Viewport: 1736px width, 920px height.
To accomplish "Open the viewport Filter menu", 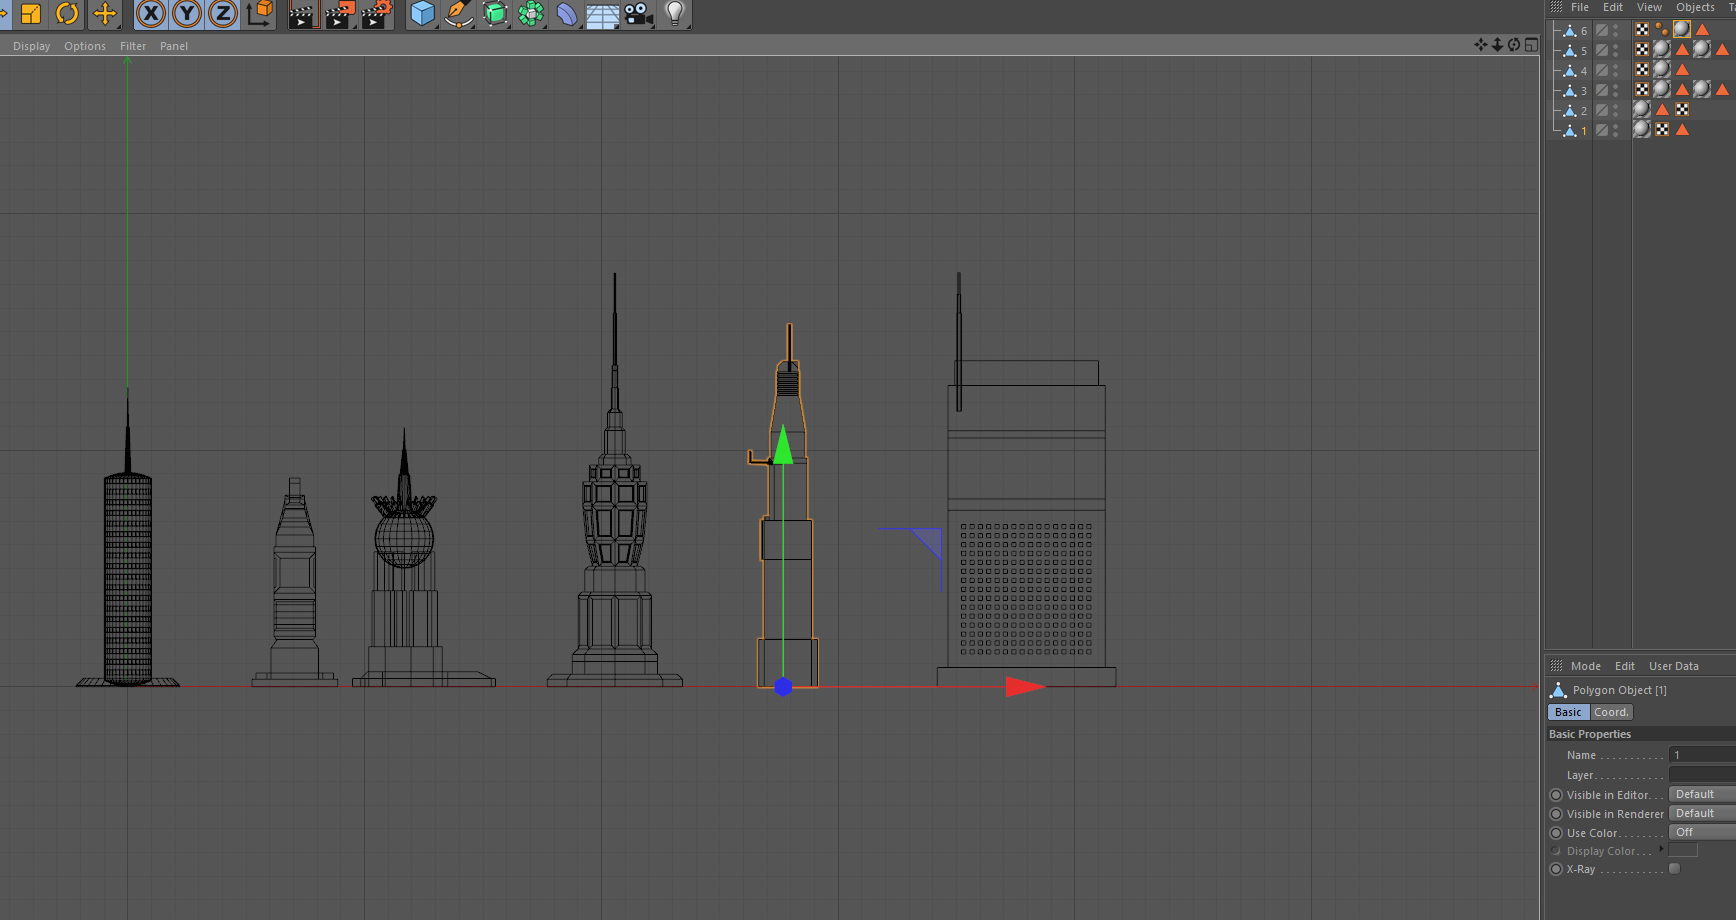I will 133,46.
